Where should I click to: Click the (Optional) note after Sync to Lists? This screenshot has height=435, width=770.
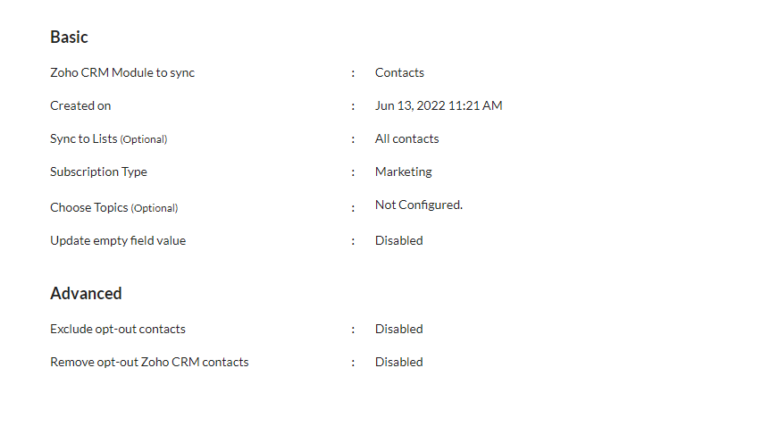[x=144, y=140]
